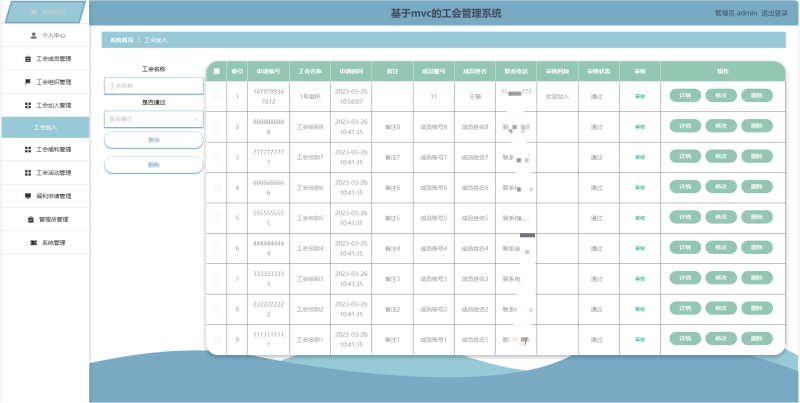Click the 审核 link in row 工会名称2
The image size is (800, 403).
point(640,309)
